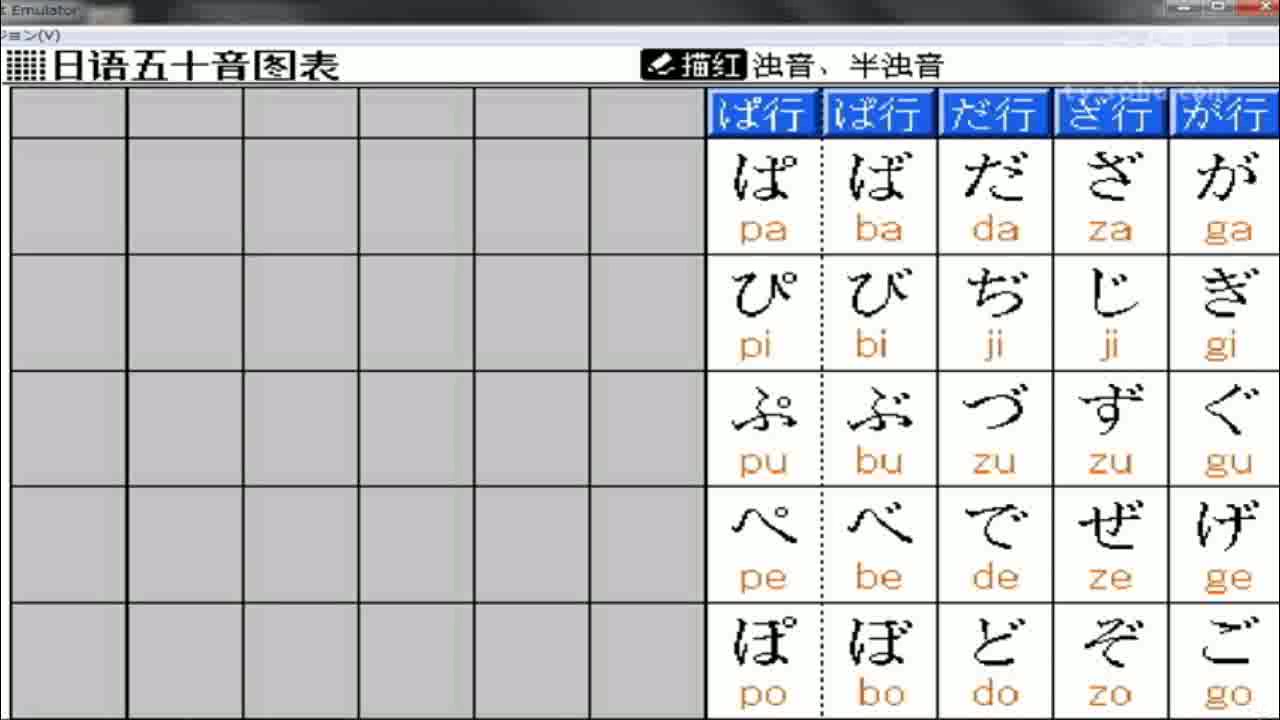The image size is (1280, 720).
Task: Select the ざ行 column header
Action: [1111, 113]
